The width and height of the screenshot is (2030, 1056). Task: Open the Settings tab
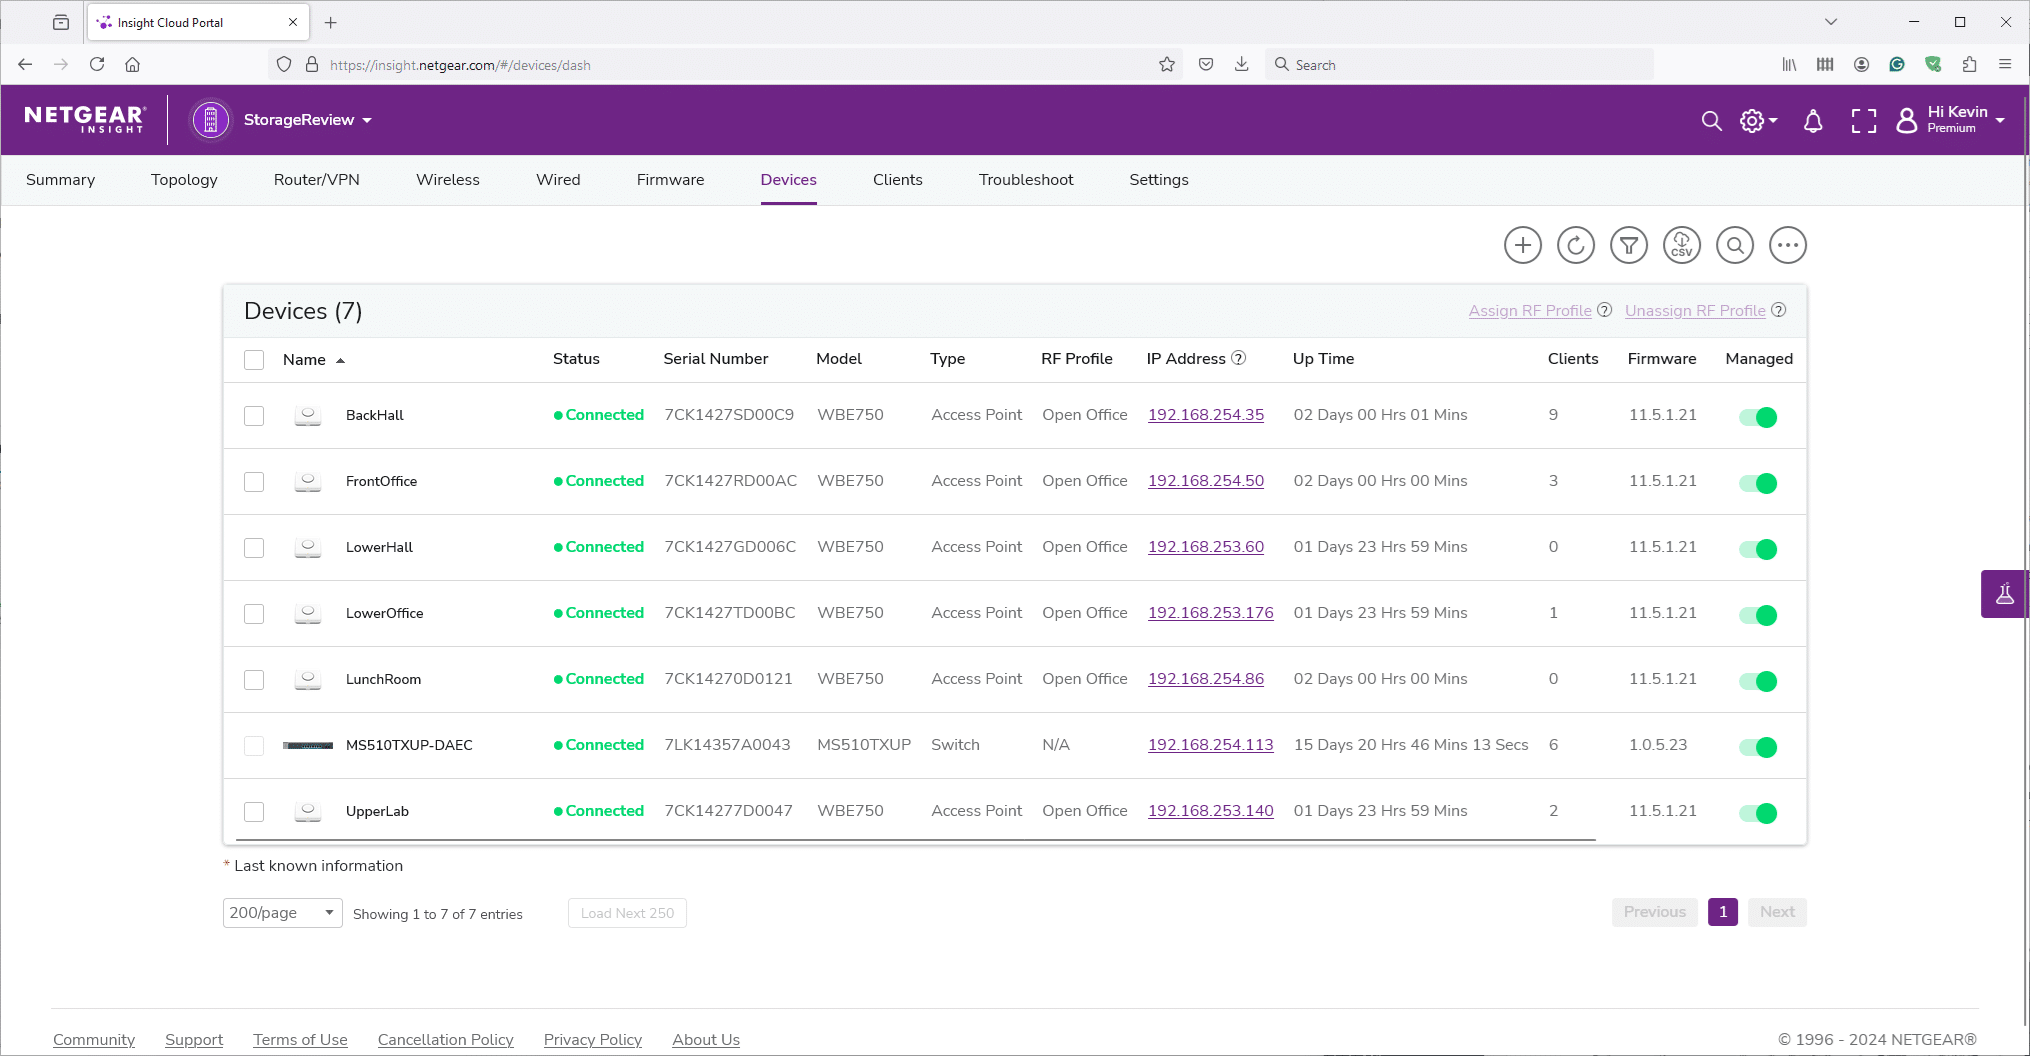pyautogui.click(x=1158, y=180)
